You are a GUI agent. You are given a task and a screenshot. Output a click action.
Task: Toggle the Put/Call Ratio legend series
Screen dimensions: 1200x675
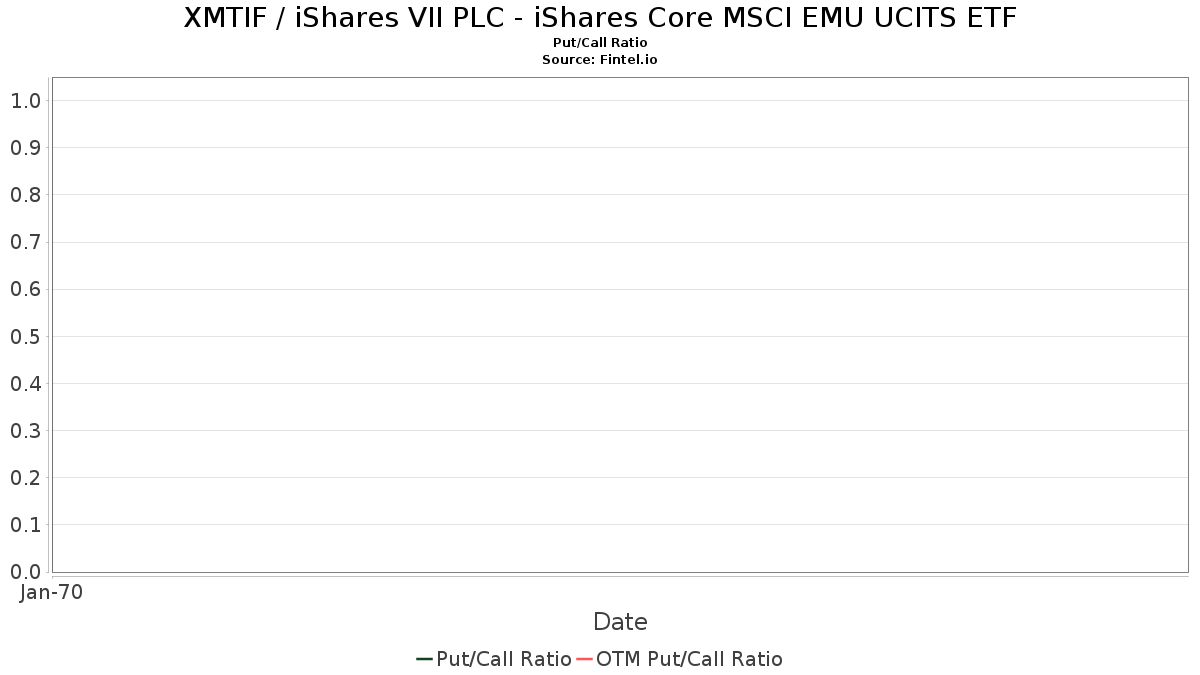pyautogui.click(x=504, y=659)
